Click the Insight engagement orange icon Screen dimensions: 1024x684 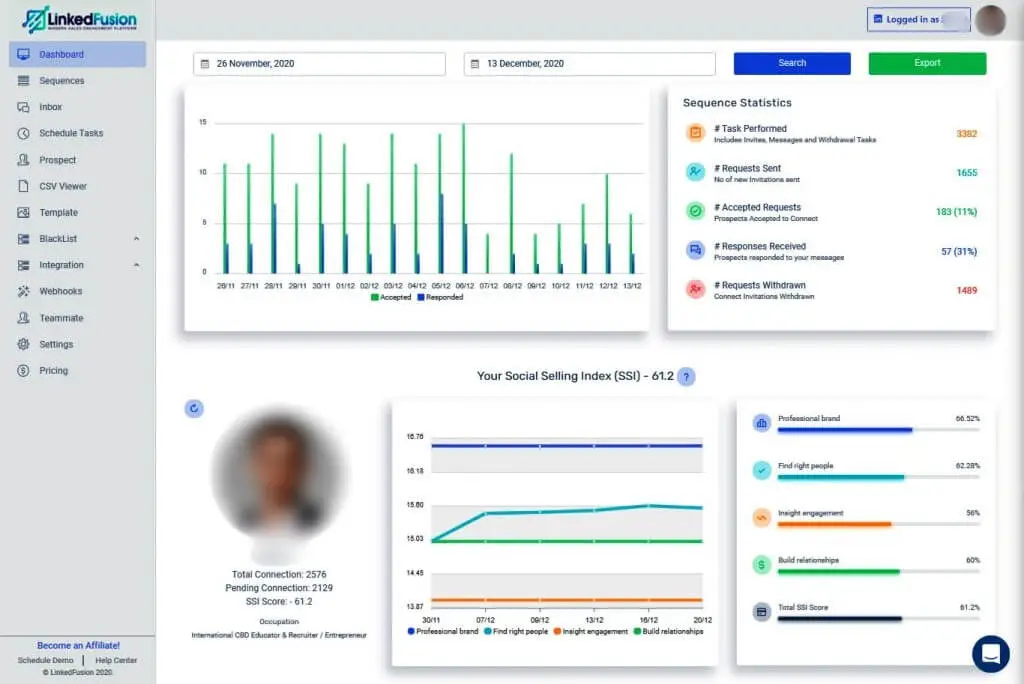pos(761,517)
